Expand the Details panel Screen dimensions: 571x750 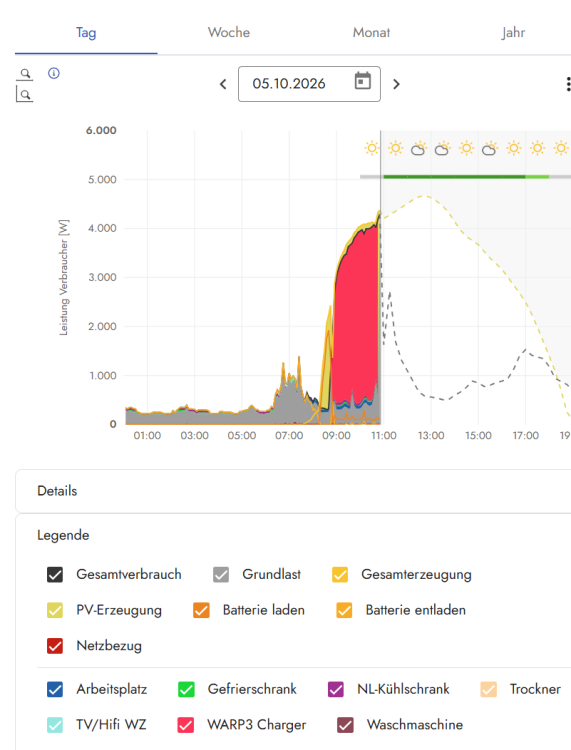click(x=293, y=491)
